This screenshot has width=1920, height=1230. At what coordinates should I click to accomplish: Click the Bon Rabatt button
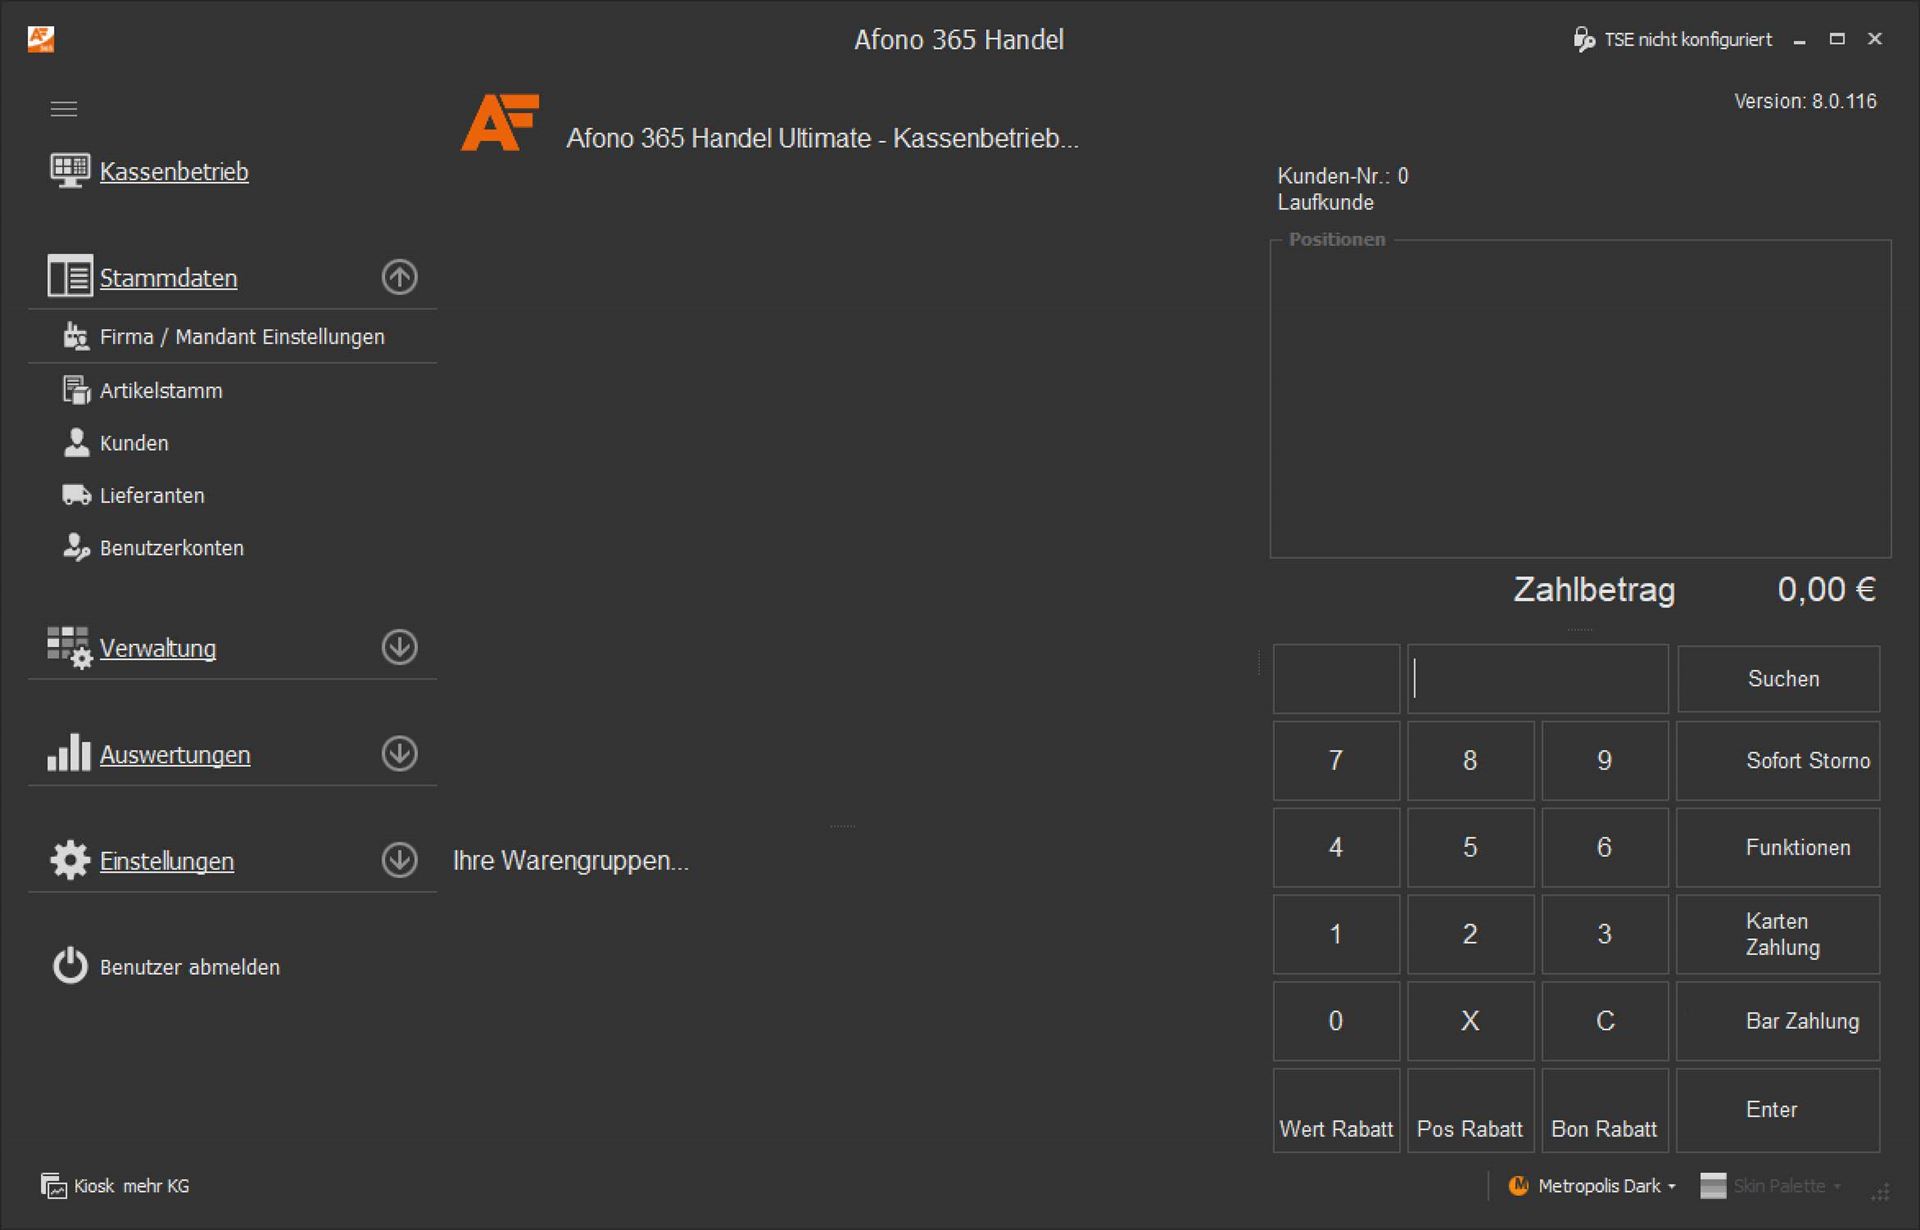click(1604, 1110)
